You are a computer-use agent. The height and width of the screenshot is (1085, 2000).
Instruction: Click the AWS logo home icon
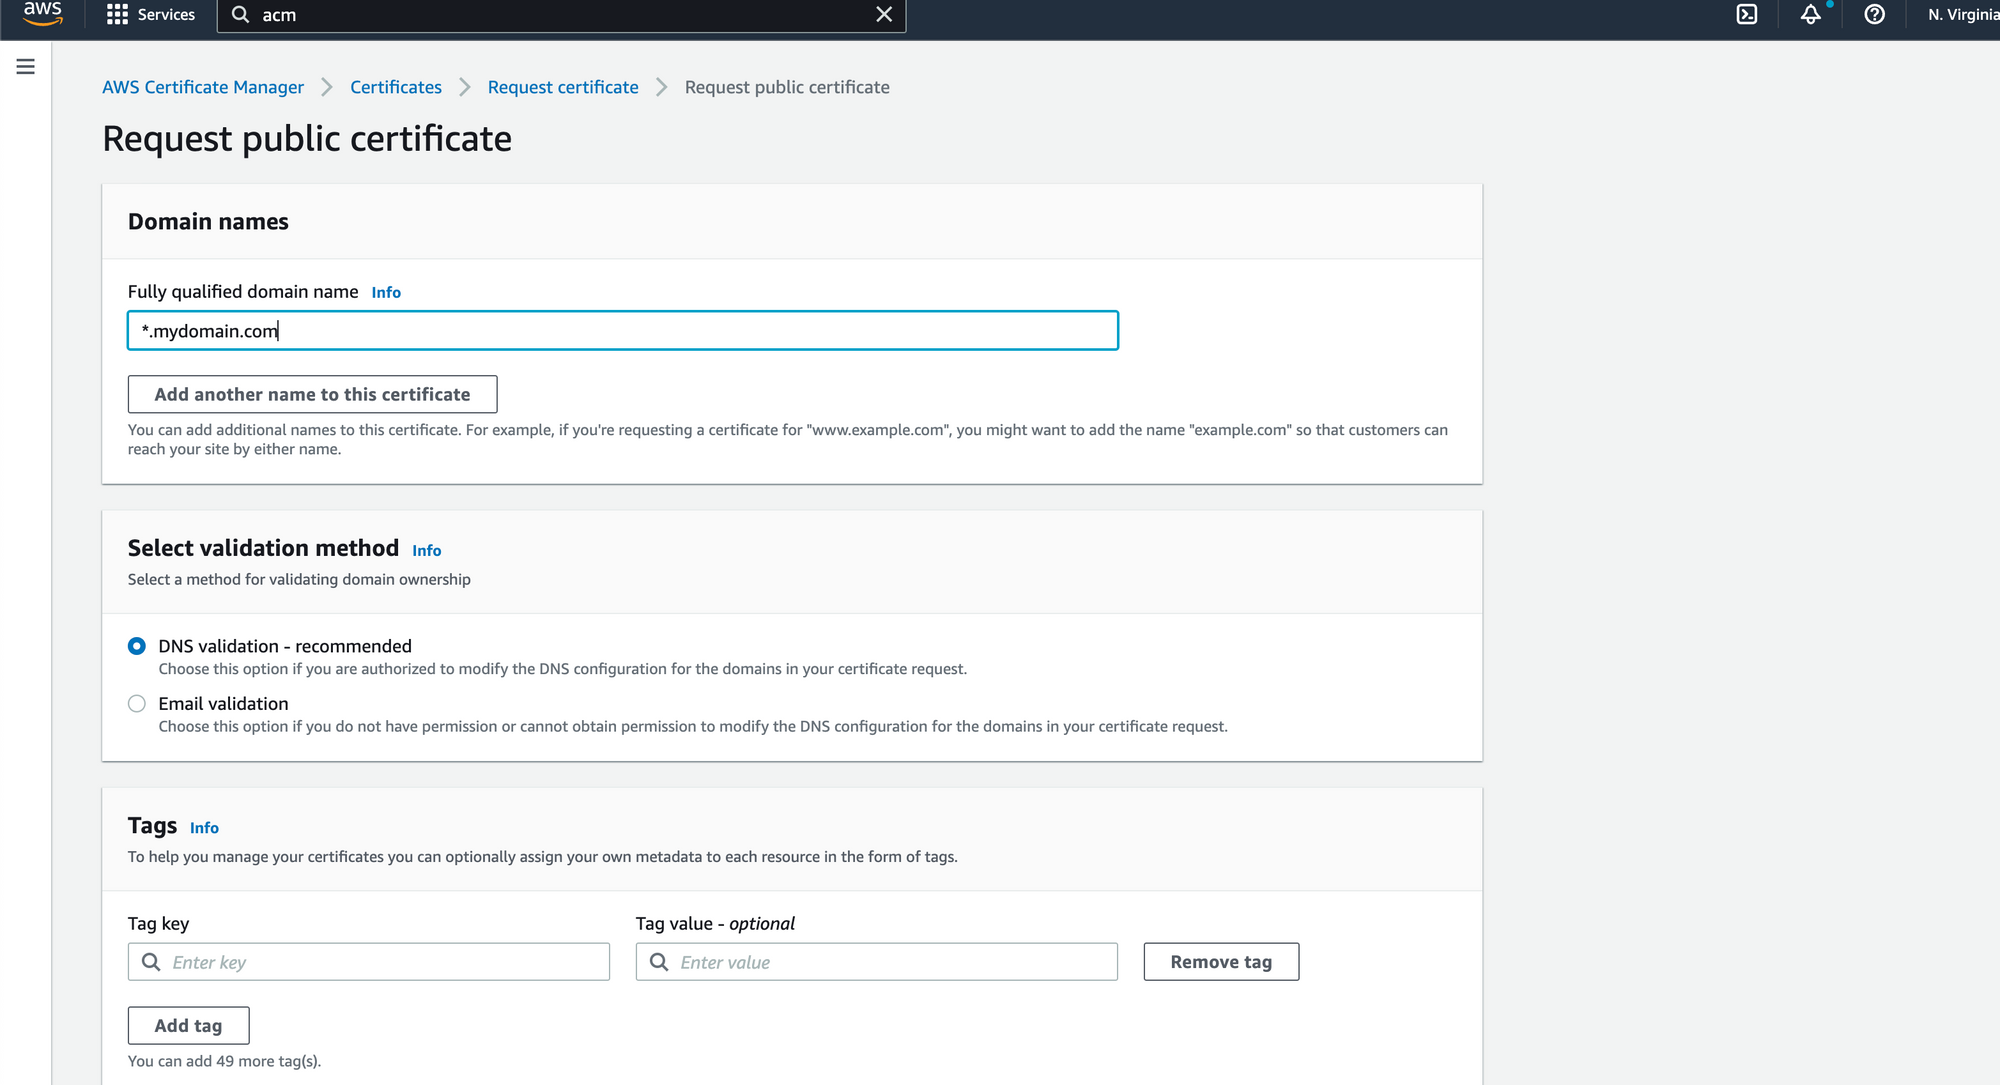(42, 13)
